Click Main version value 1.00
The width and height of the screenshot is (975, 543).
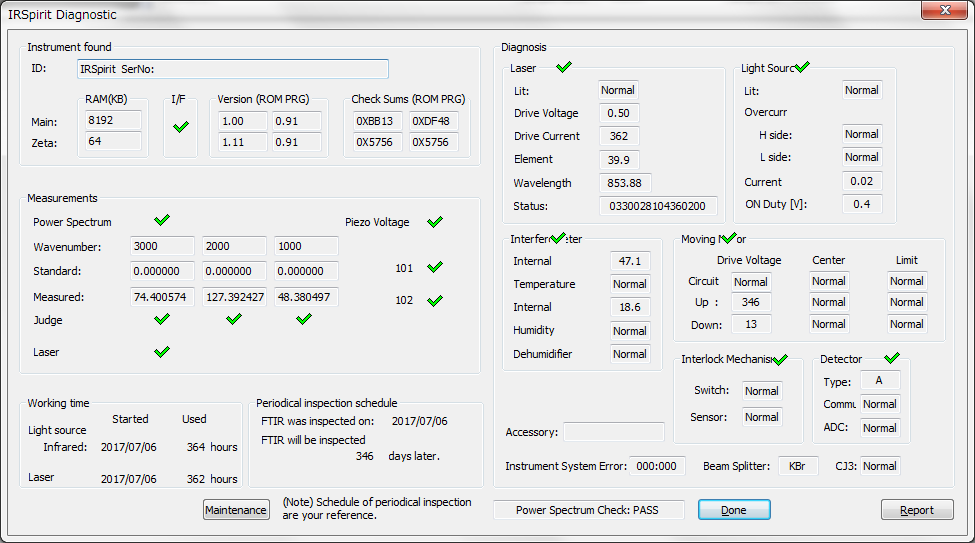[x=243, y=121]
